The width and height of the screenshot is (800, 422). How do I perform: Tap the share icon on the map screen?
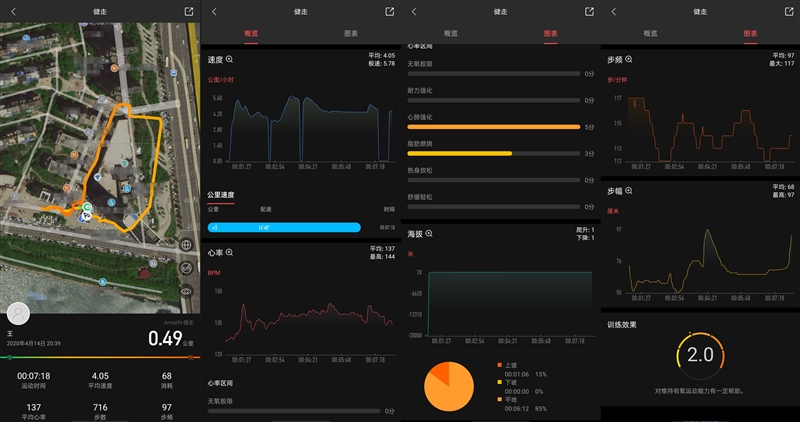point(189,11)
